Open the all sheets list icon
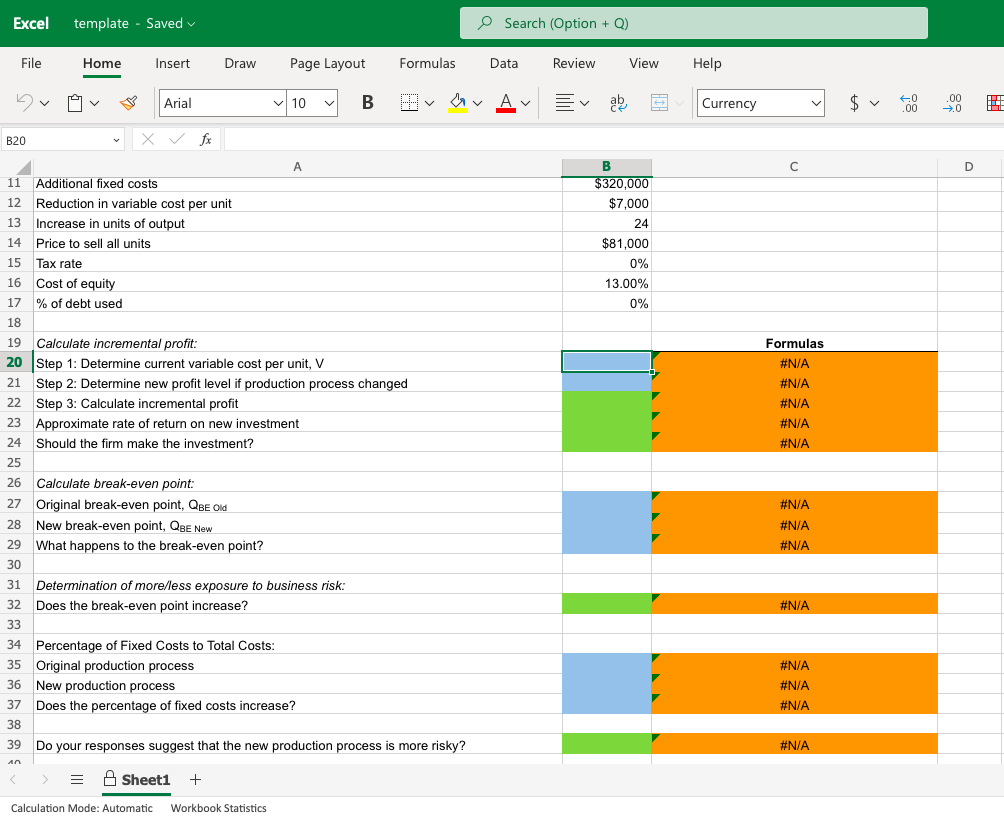The width and height of the screenshot is (1004, 819). point(75,779)
